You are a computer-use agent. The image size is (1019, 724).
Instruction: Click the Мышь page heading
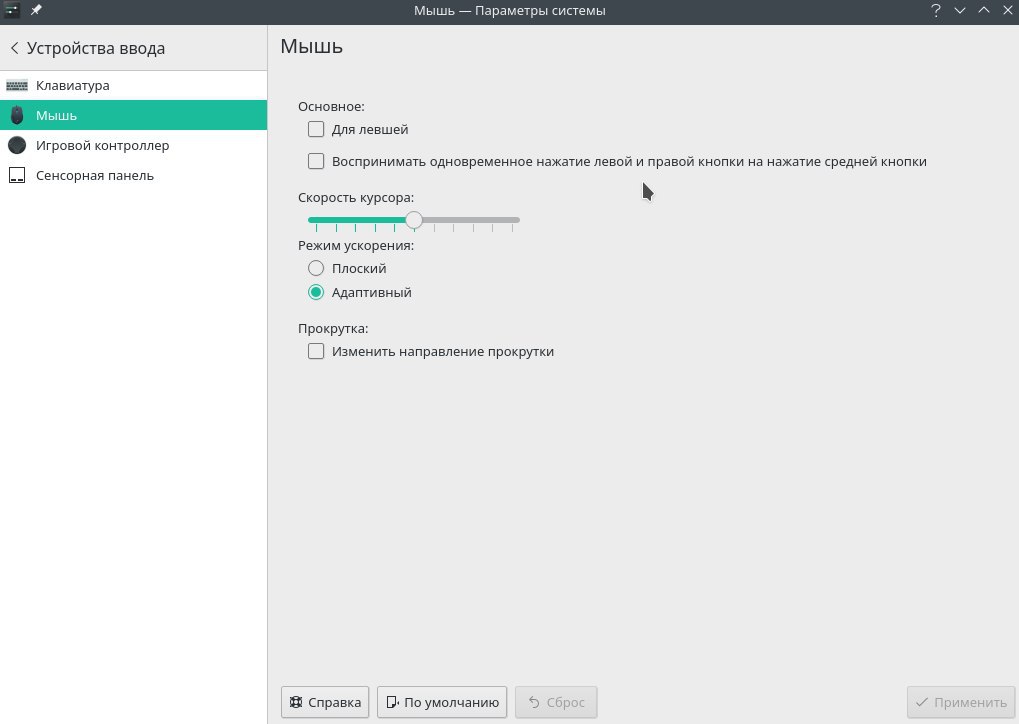tap(311, 46)
